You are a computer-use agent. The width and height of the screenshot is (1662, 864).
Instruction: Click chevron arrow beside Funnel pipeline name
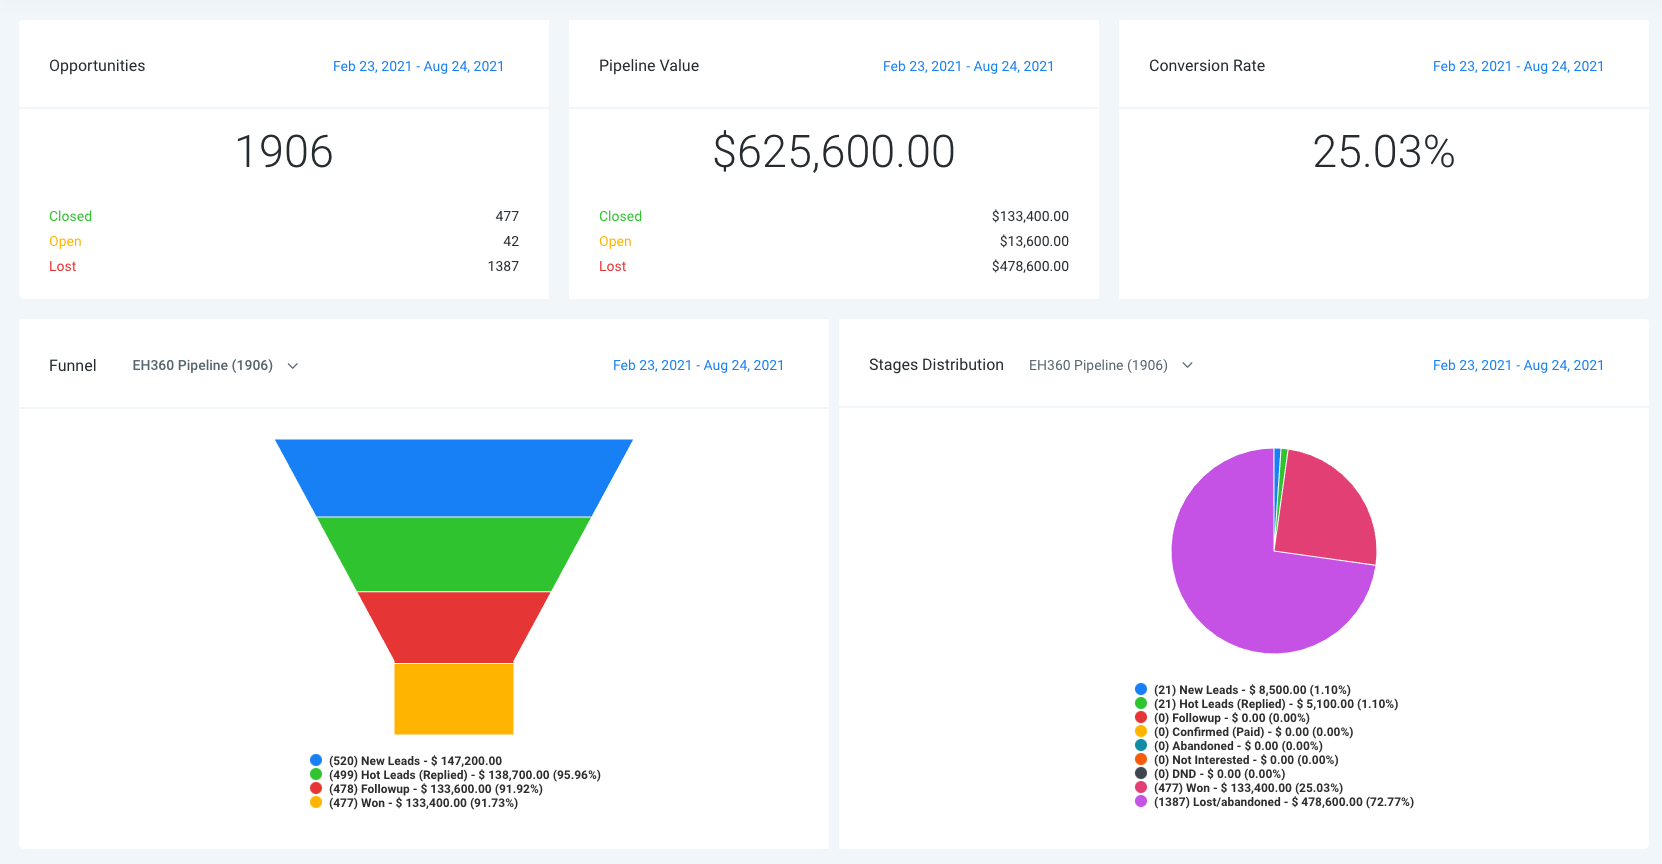tap(293, 366)
